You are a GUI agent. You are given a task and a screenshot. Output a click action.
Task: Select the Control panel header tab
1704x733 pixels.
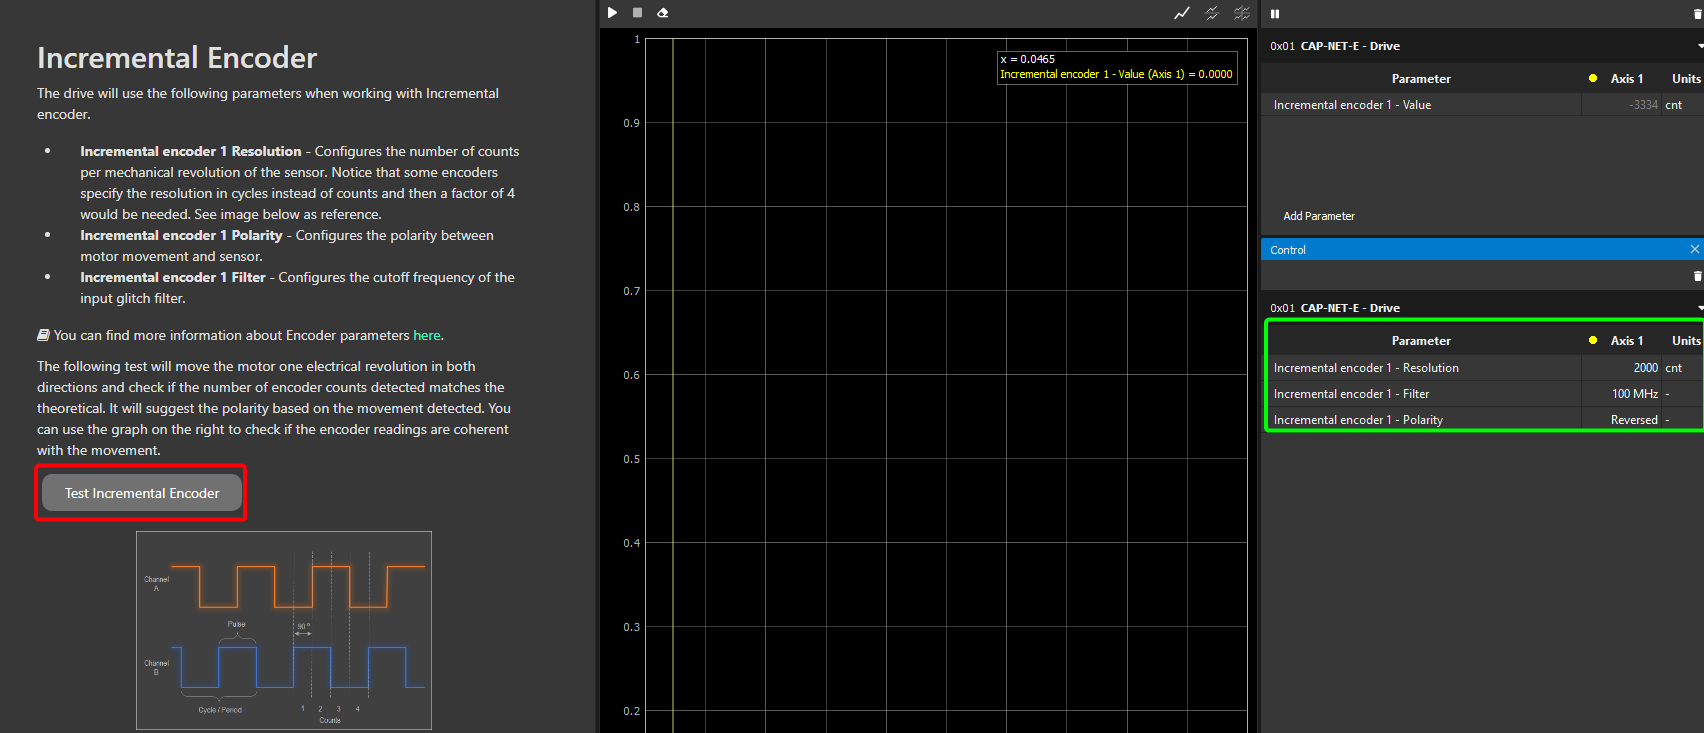[1288, 250]
